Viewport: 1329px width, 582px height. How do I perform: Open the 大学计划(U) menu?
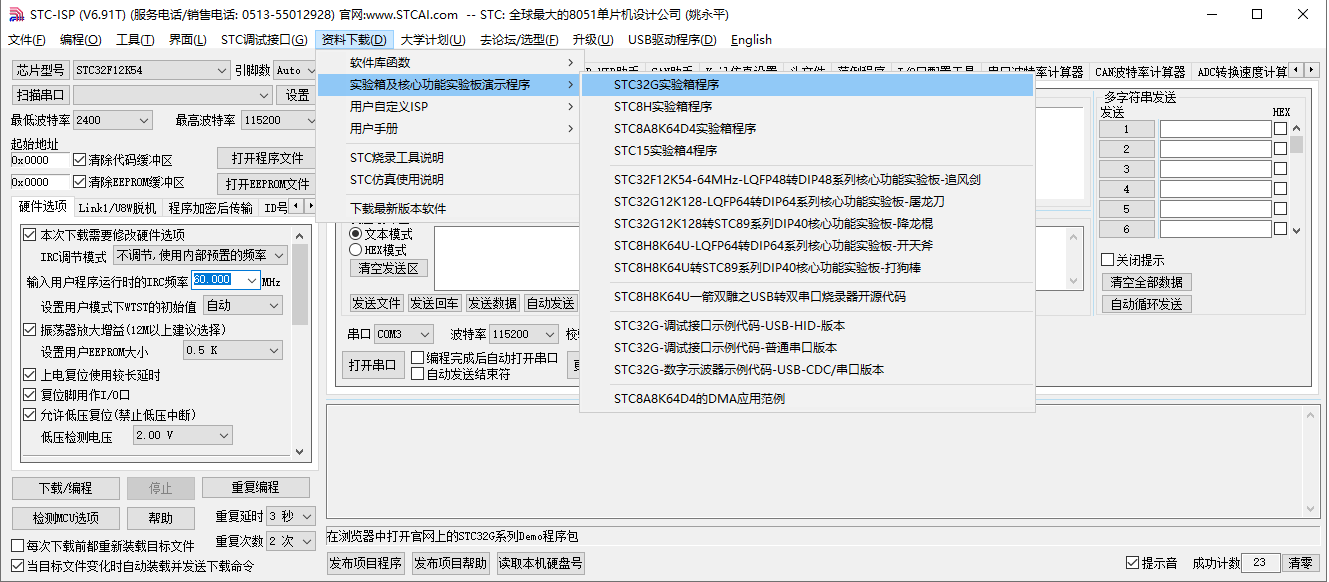(433, 40)
